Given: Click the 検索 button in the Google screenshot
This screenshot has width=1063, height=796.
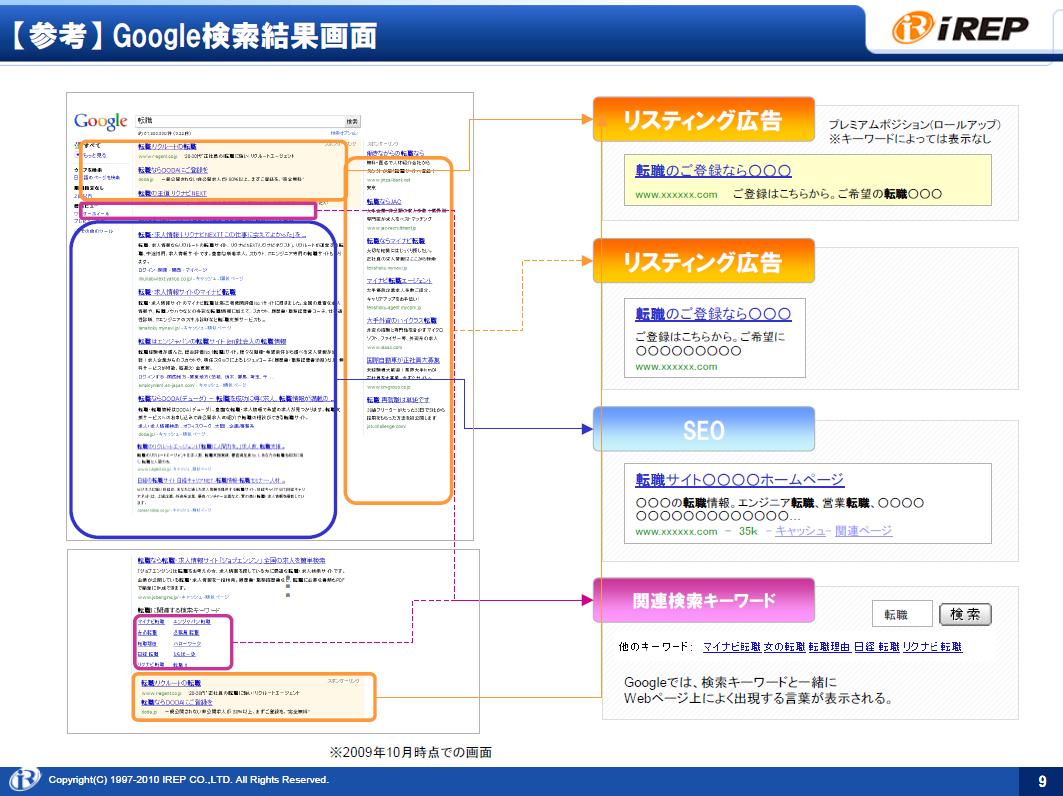Looking at the screenshot, I should point(353,121).
